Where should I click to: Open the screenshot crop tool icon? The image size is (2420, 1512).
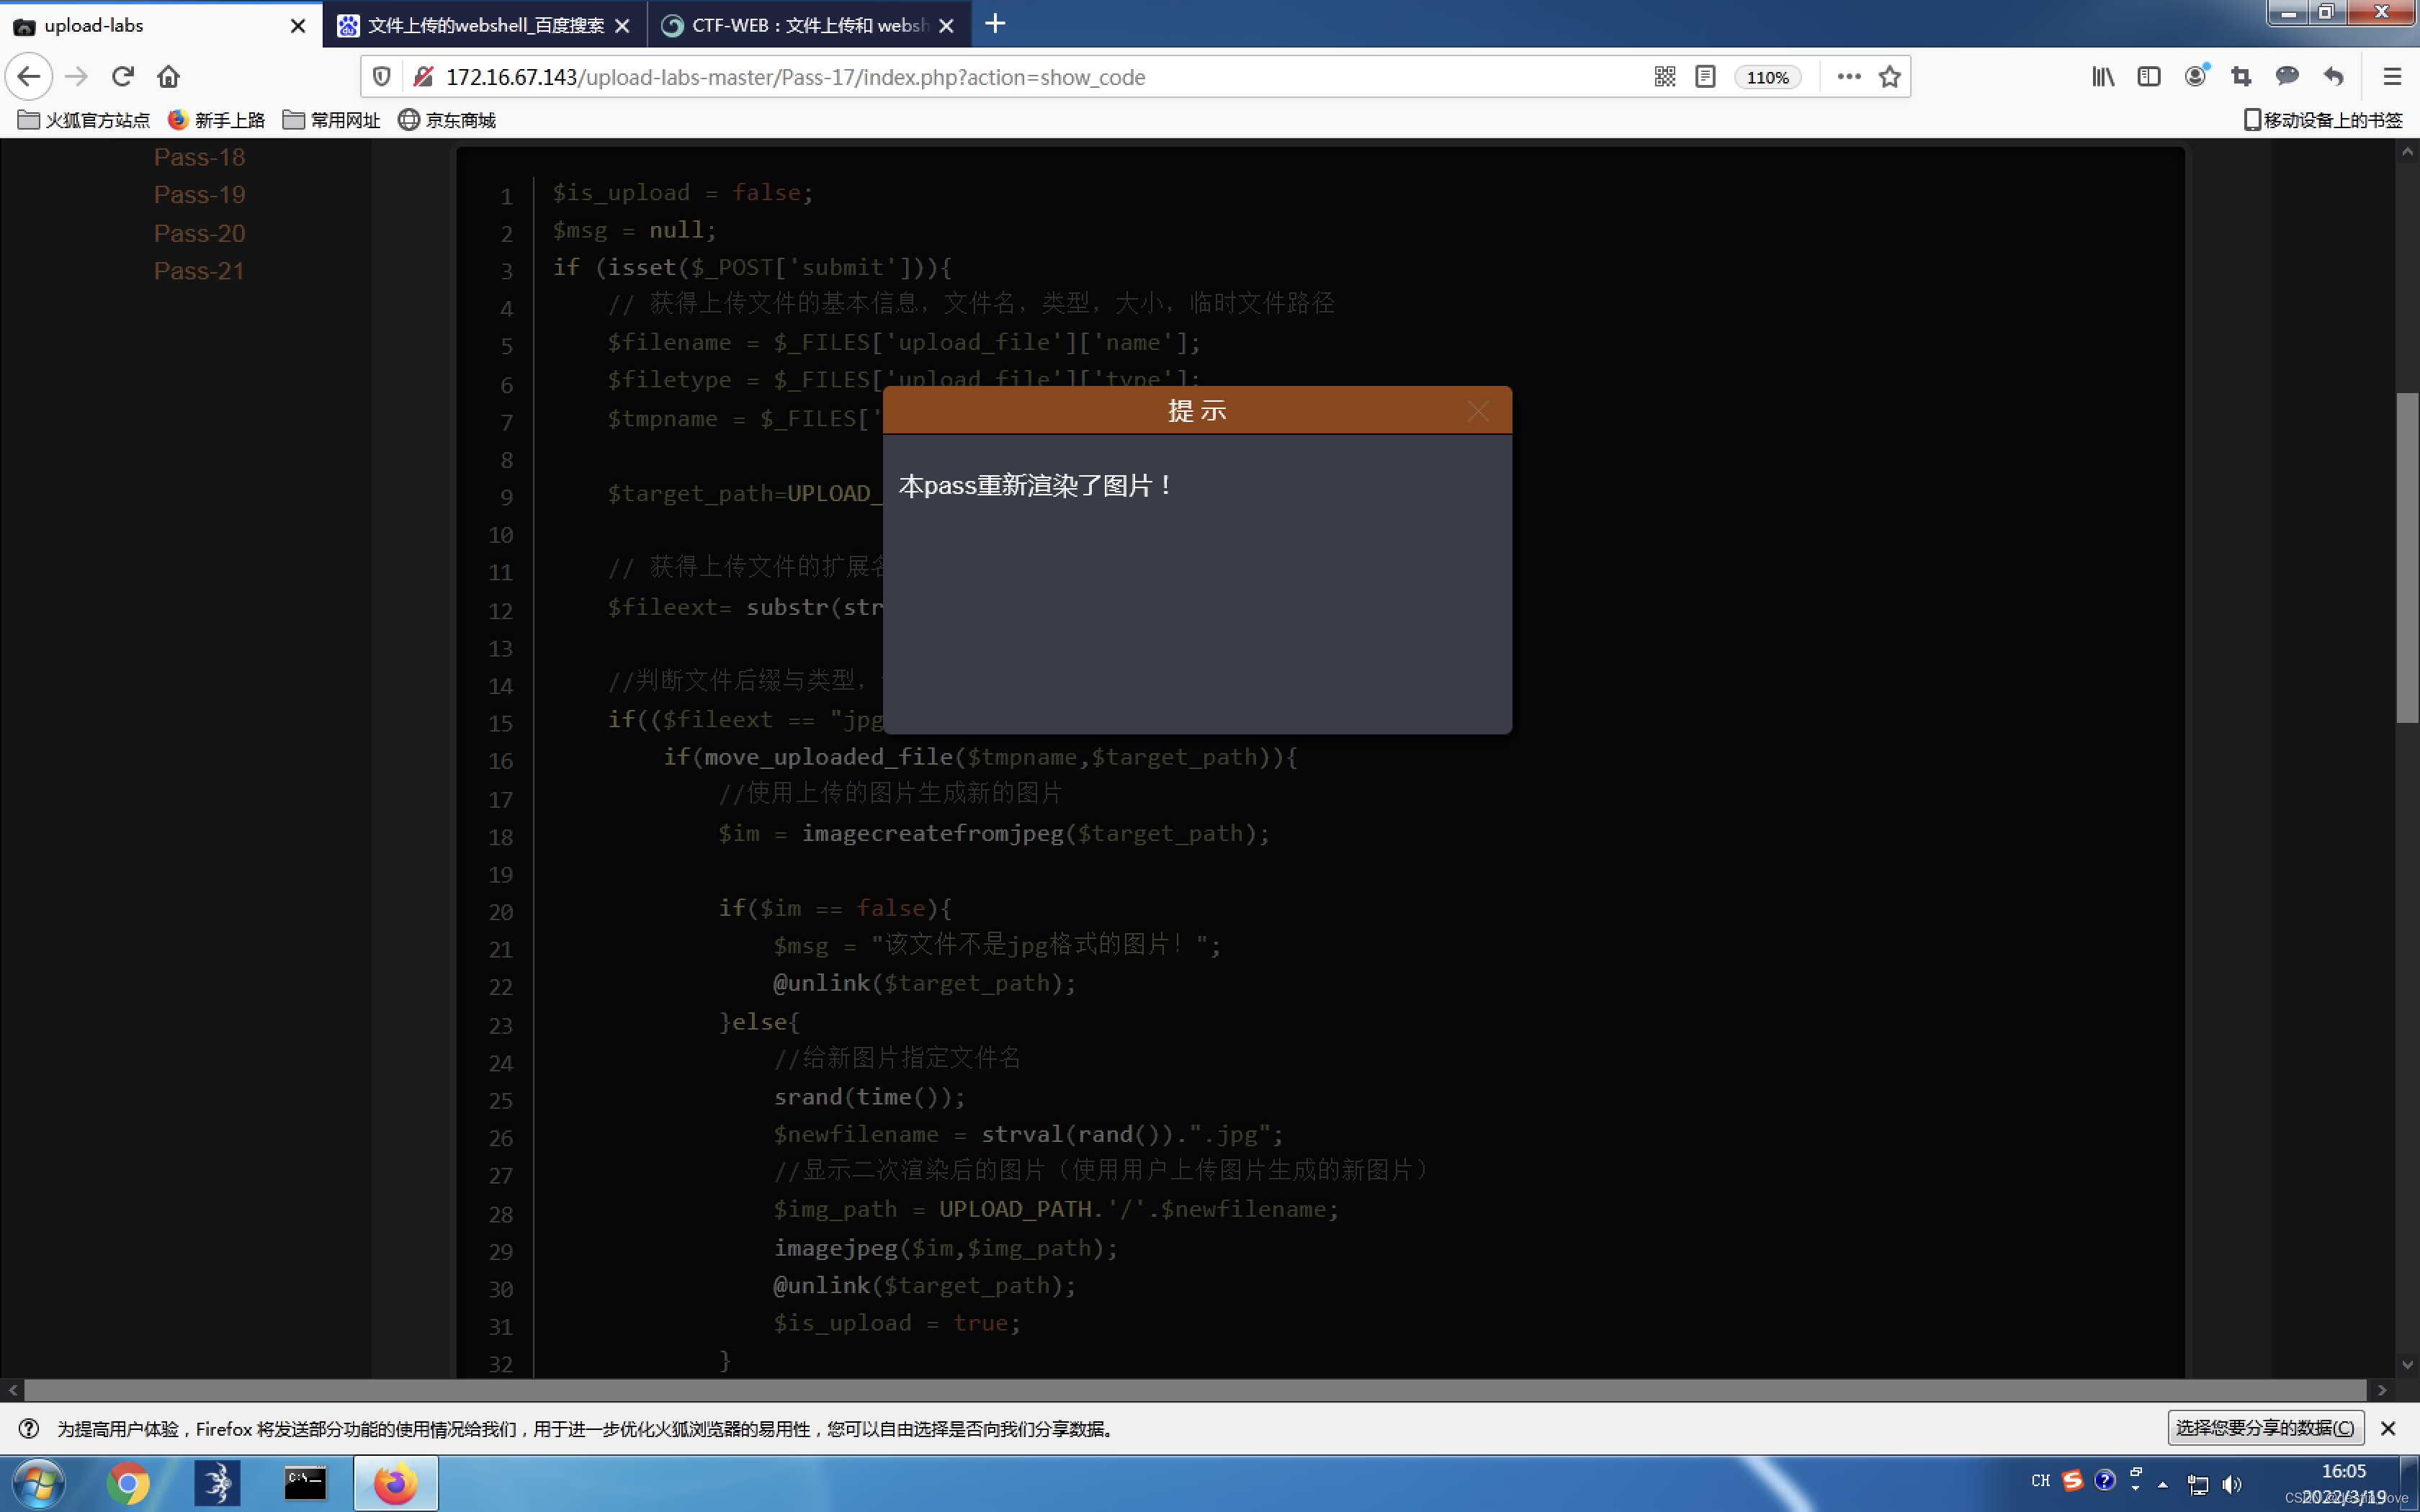[2241, 77]
